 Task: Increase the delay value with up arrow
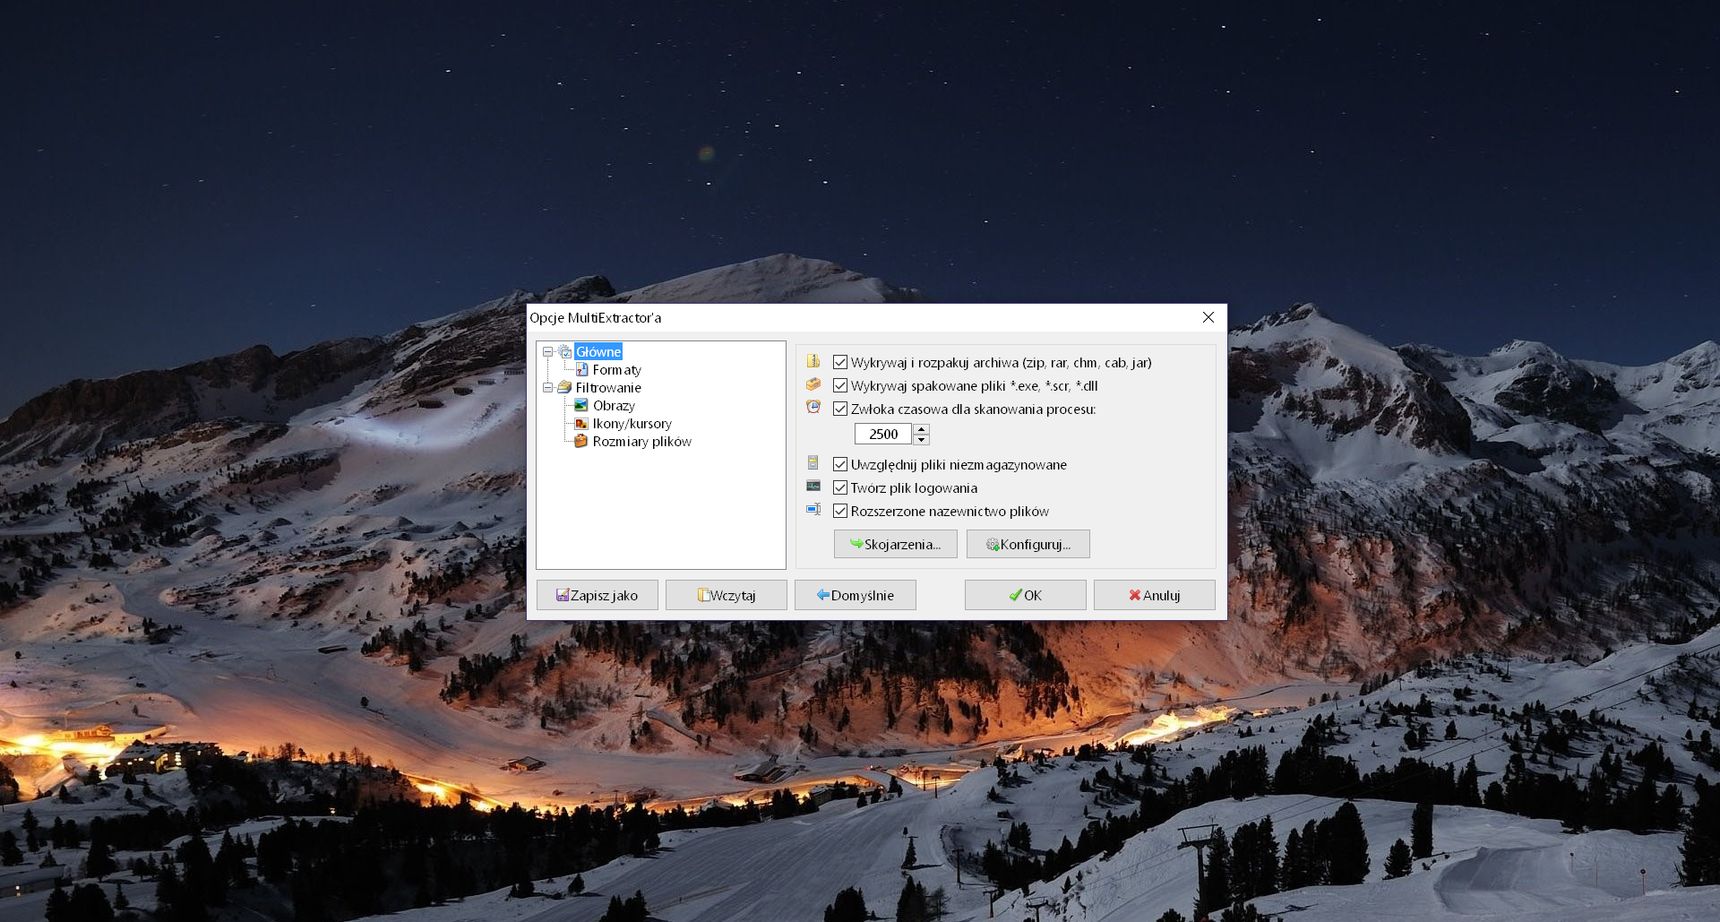(922, 429)
